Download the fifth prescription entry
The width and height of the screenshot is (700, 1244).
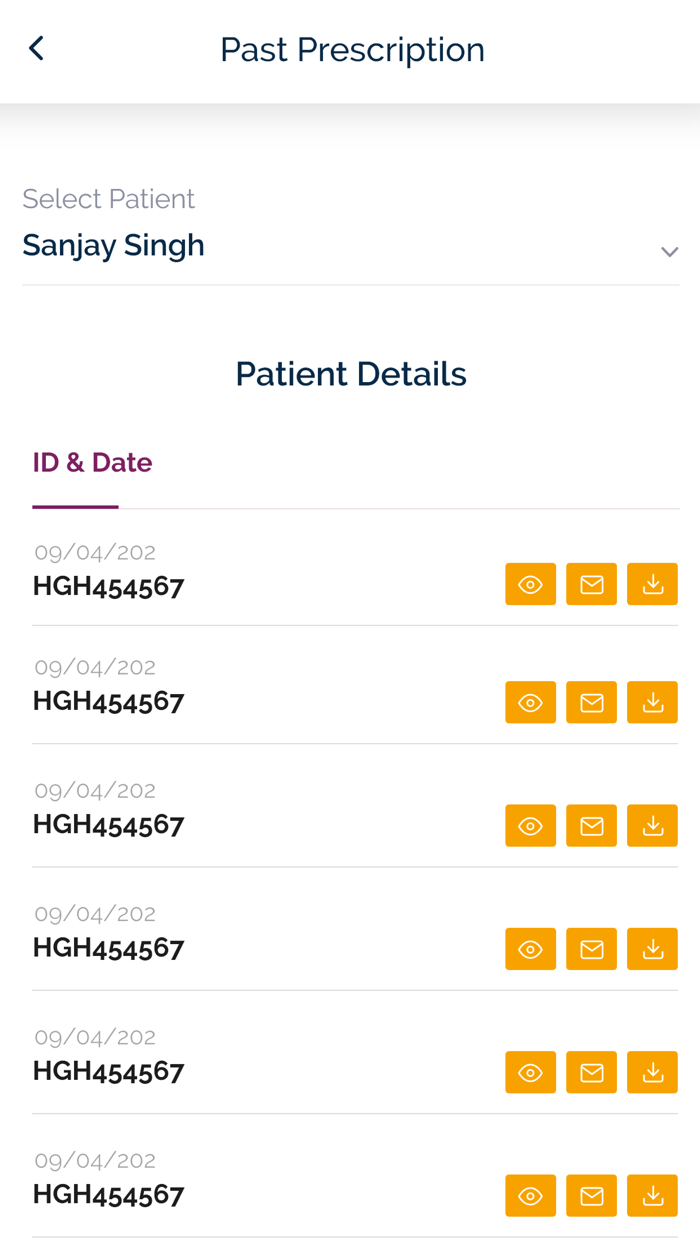[x=652, y=1072]
